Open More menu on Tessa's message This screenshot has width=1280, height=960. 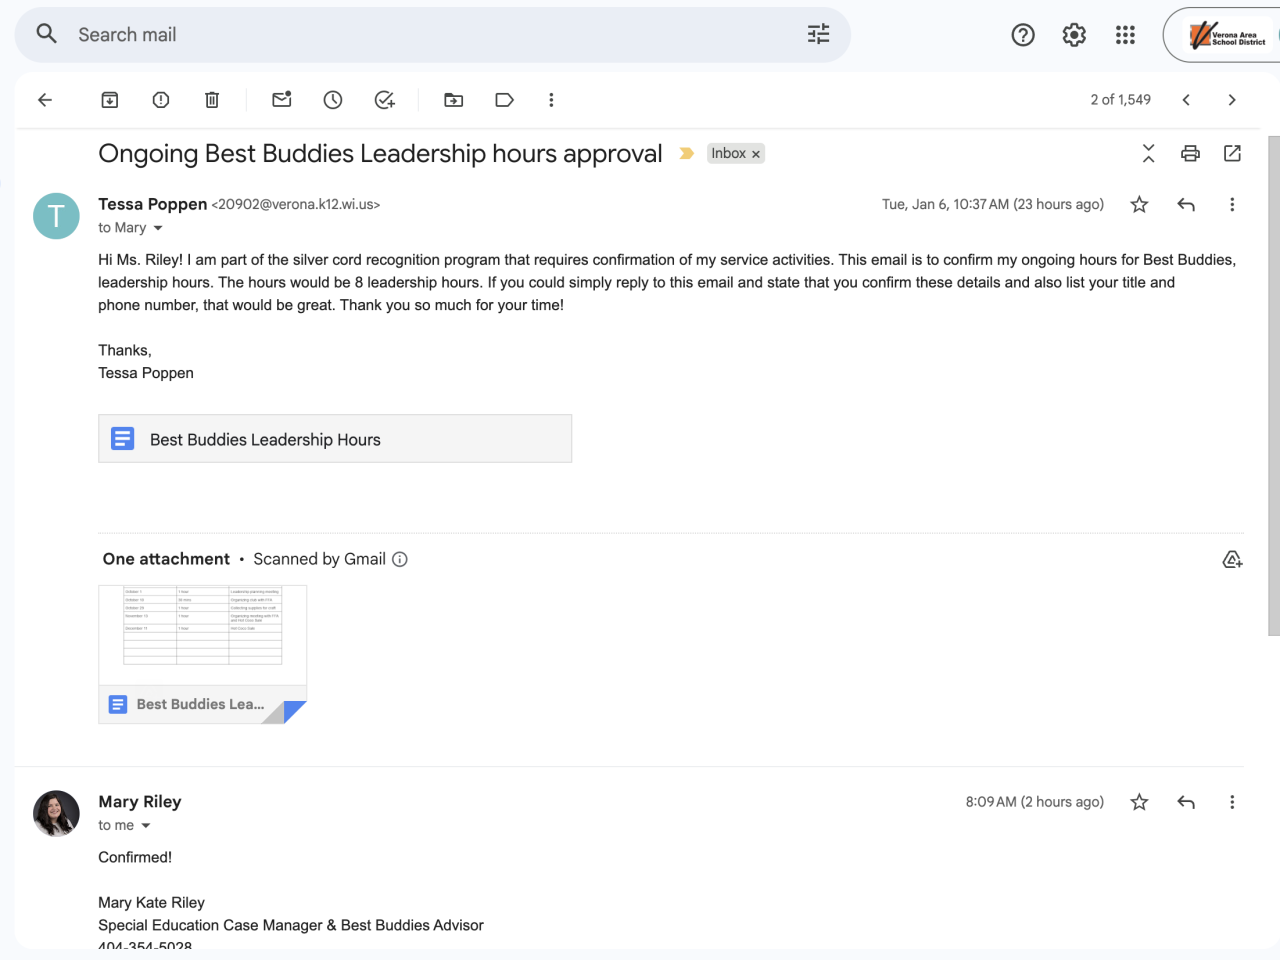(x=1232, y=205)
